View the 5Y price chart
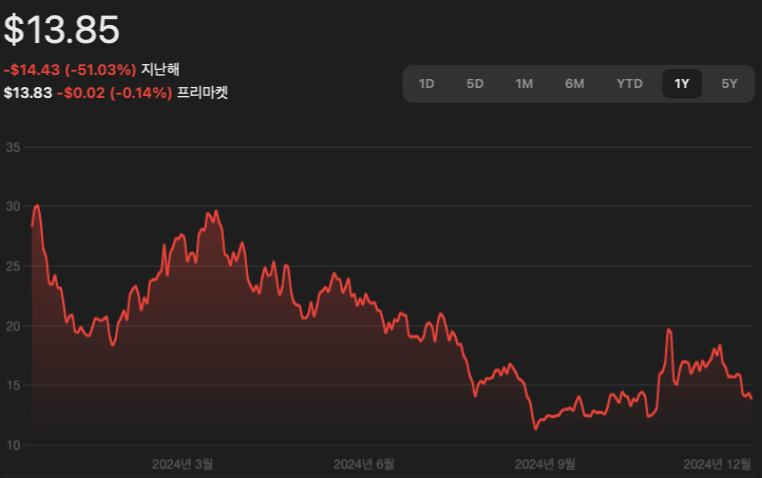Screen dimensions: 762x478 tap(729, 84)
